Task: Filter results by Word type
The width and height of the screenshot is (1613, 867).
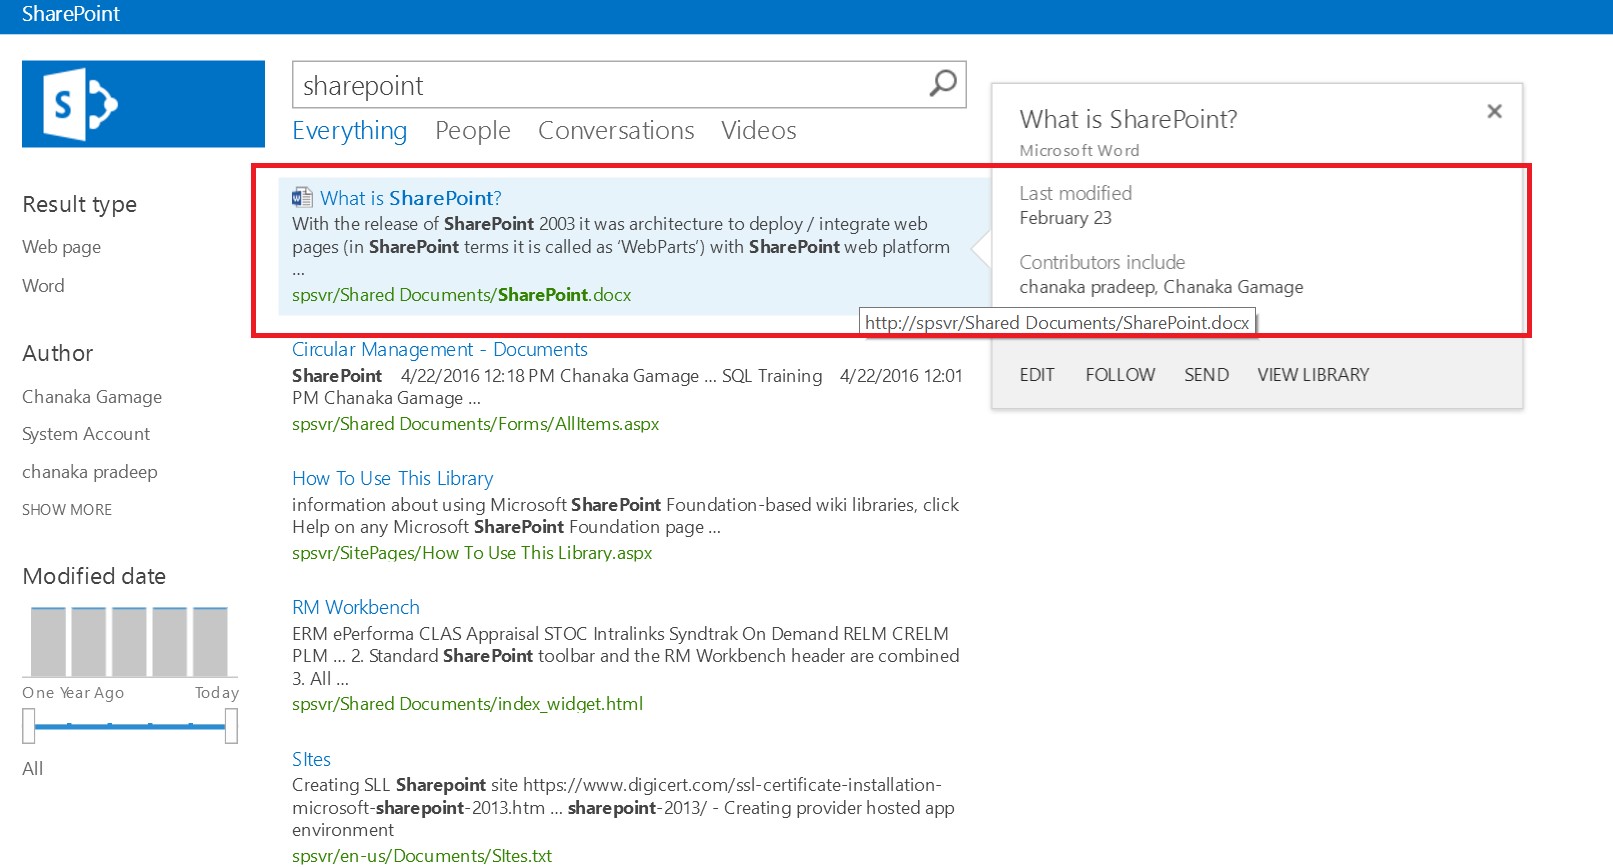Action: pyautogui.click(x=43, y=286)
